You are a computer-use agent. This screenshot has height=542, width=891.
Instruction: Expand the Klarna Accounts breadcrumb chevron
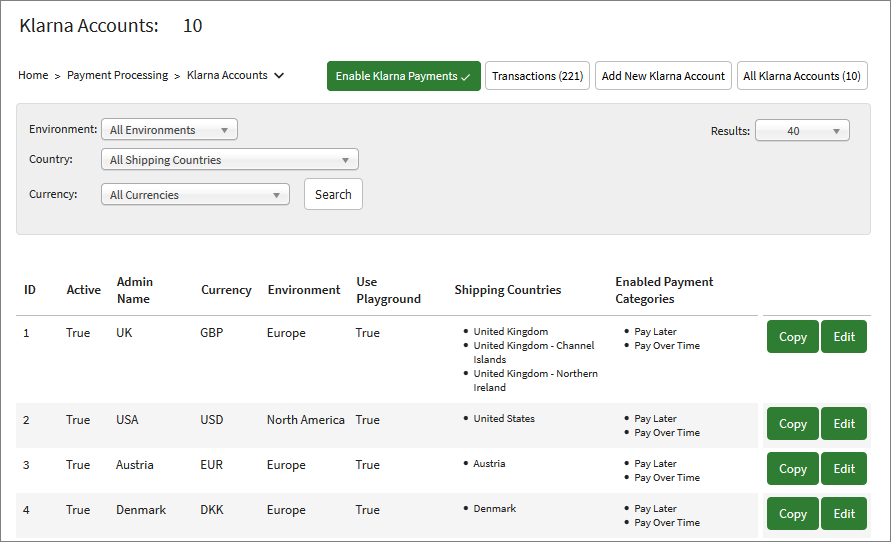[279, 76]
